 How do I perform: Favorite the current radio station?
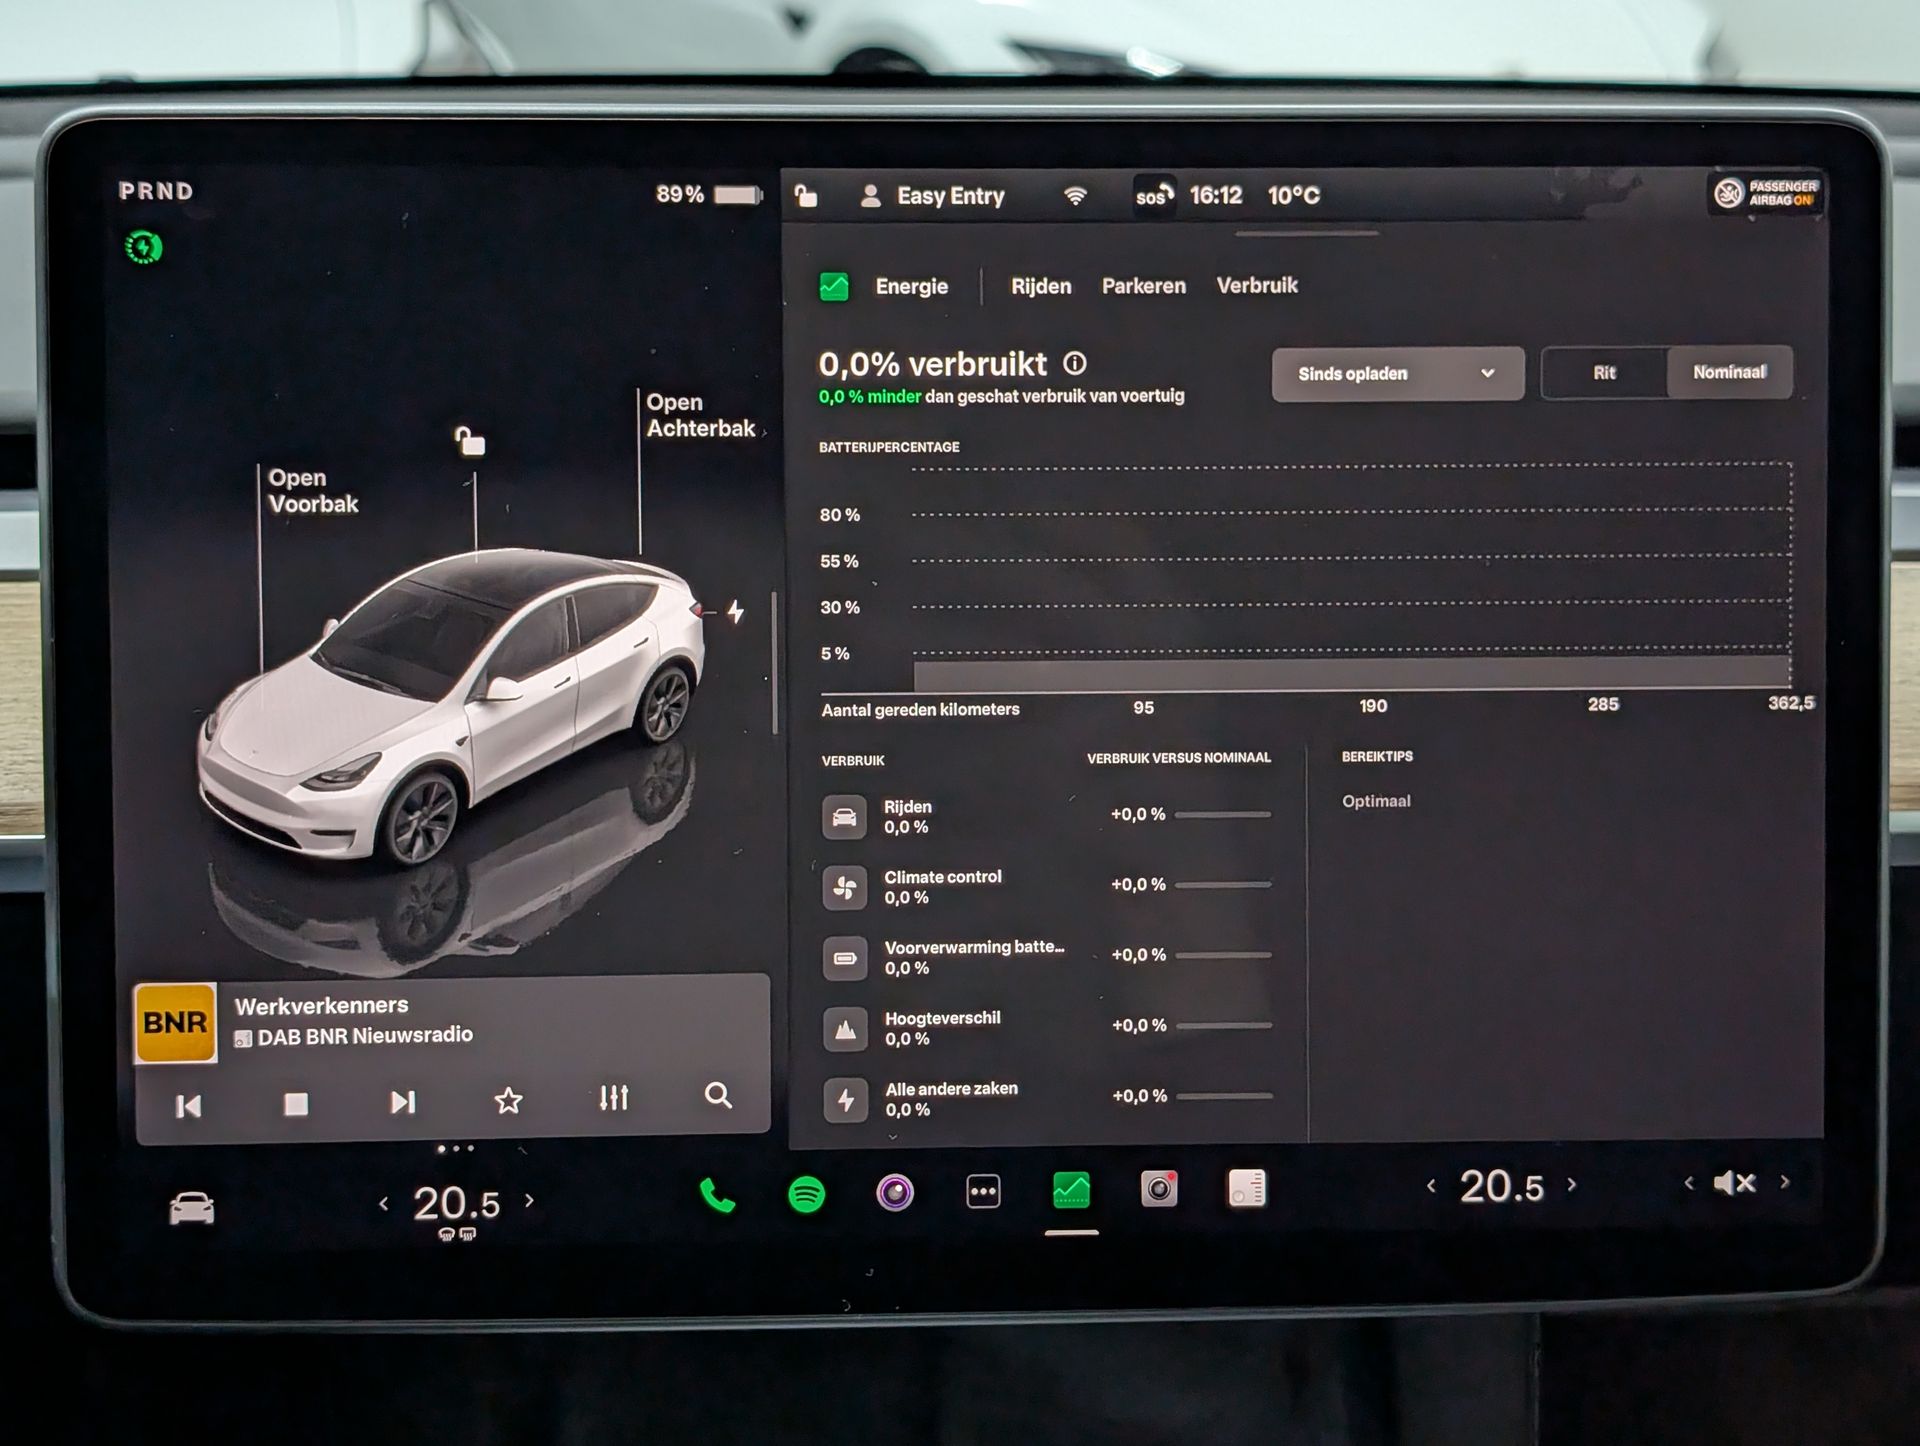click(508, 1101)
